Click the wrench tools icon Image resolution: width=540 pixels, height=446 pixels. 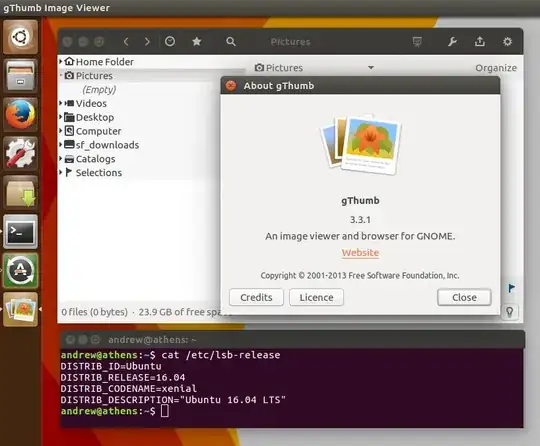pyautogui.click(x=452, y=42)
